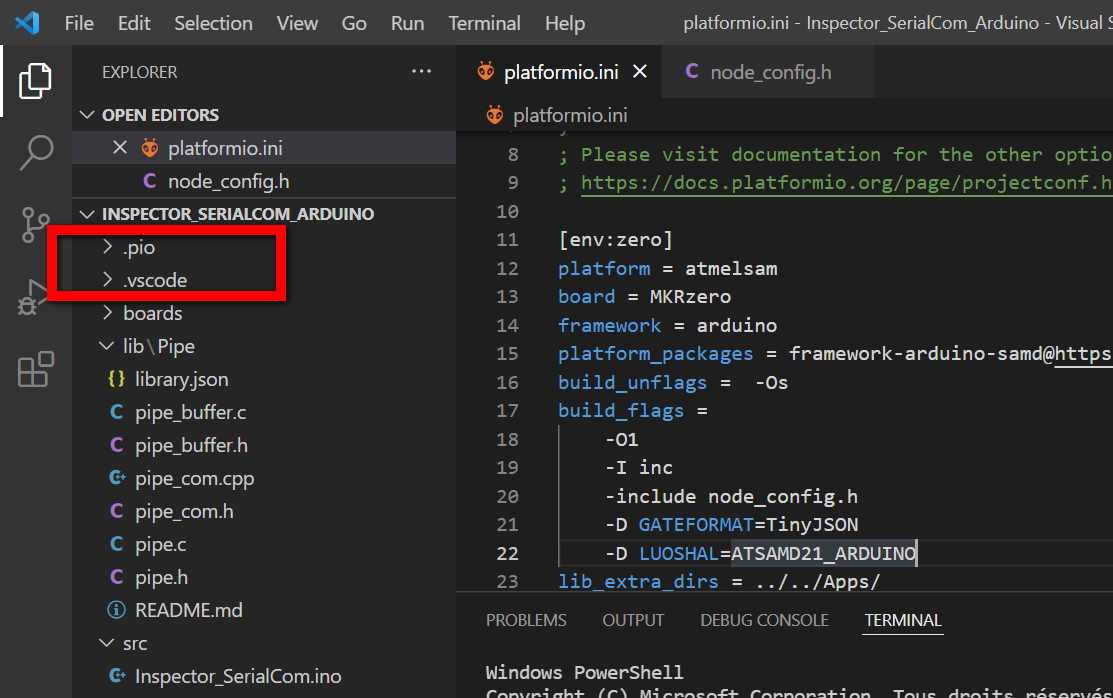Screen dimensions: 1113x698
Task: Close the platformio.ini editor tab
Action: click(640, 72)
